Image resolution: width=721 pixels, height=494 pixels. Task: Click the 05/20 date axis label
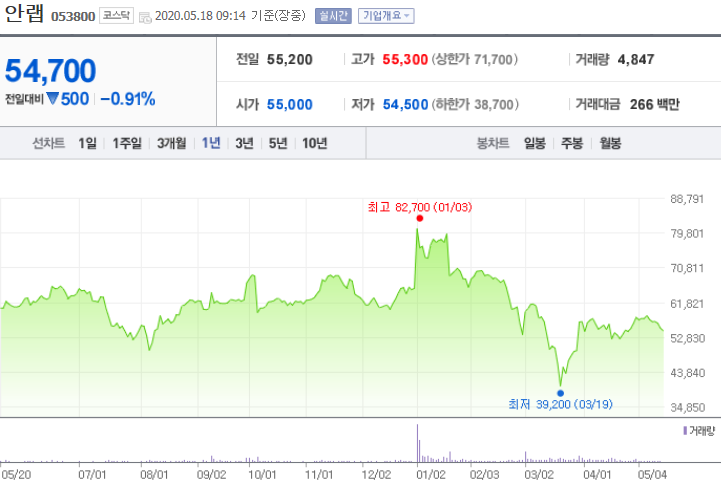(16, 475)
